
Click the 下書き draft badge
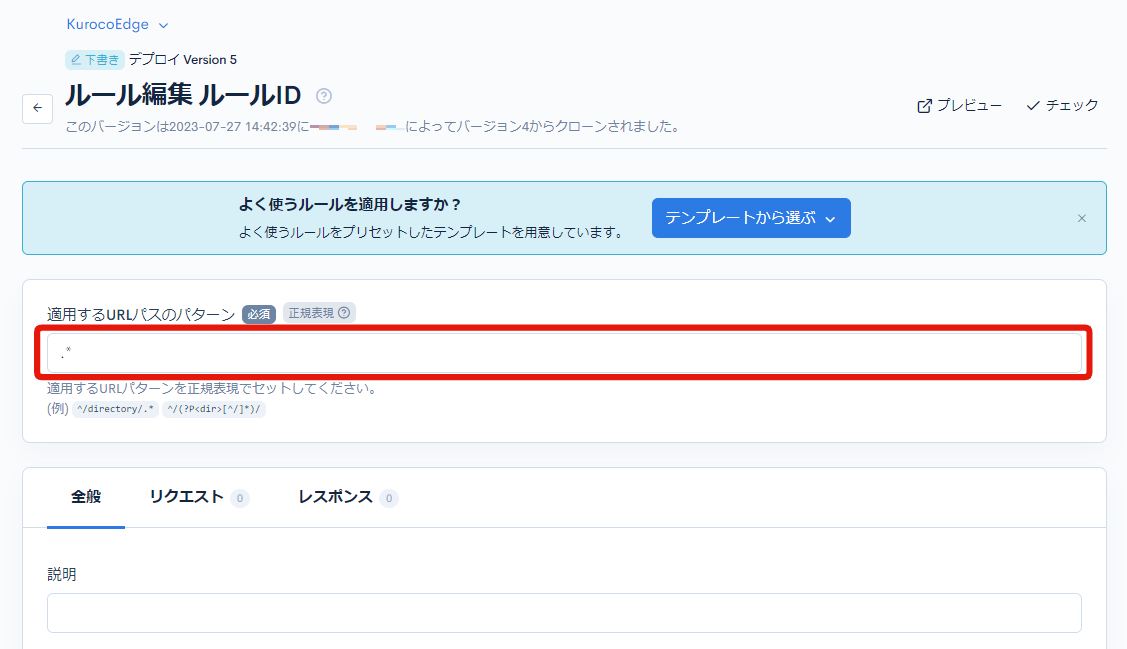click(x=95, y=60)
